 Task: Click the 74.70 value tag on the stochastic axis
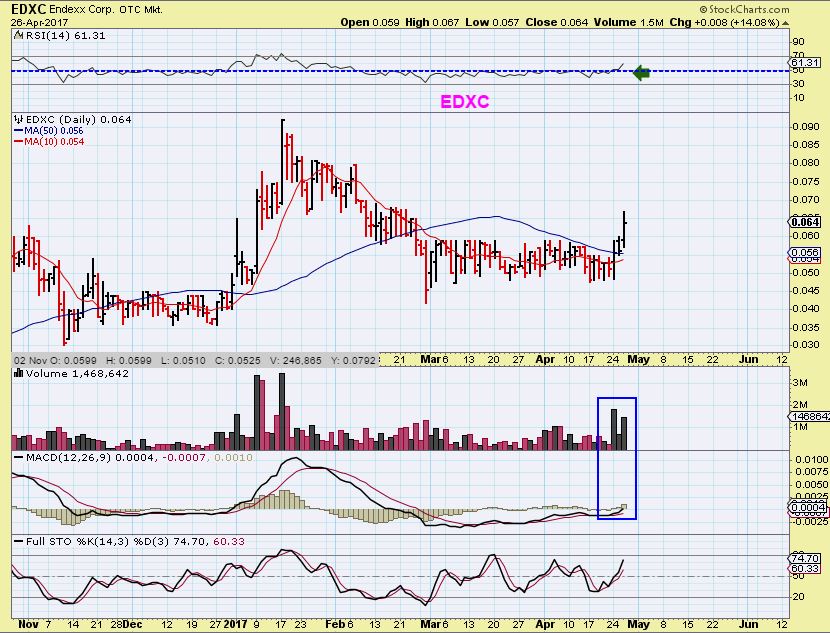[x=805, y=558]
